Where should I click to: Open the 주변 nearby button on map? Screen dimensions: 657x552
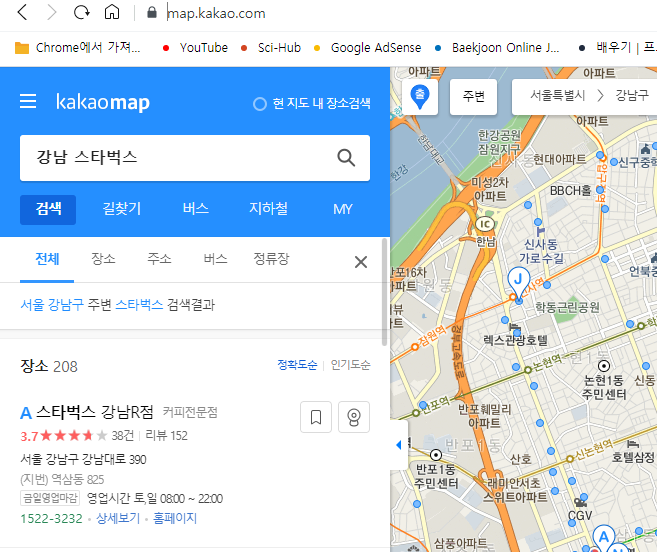(x=473, y=97)
